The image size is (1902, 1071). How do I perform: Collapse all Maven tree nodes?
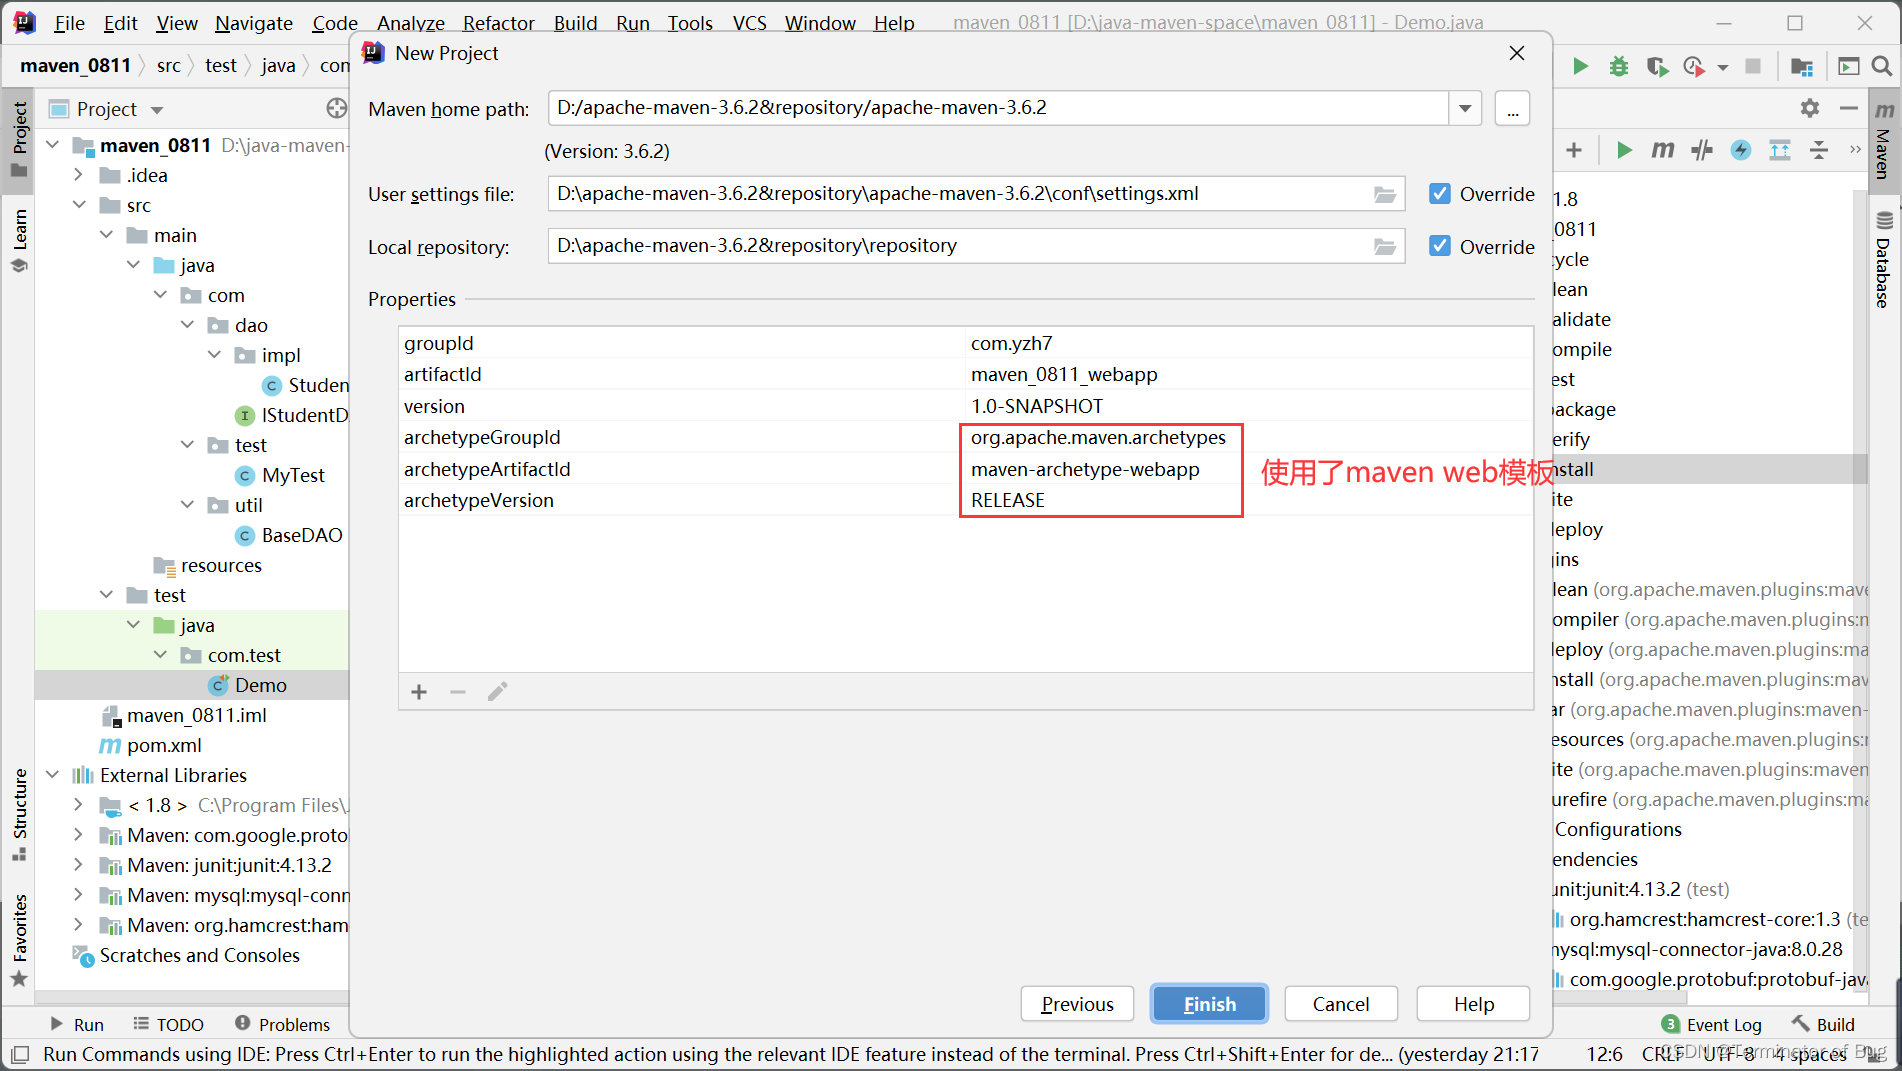(x=1819, y=150)
